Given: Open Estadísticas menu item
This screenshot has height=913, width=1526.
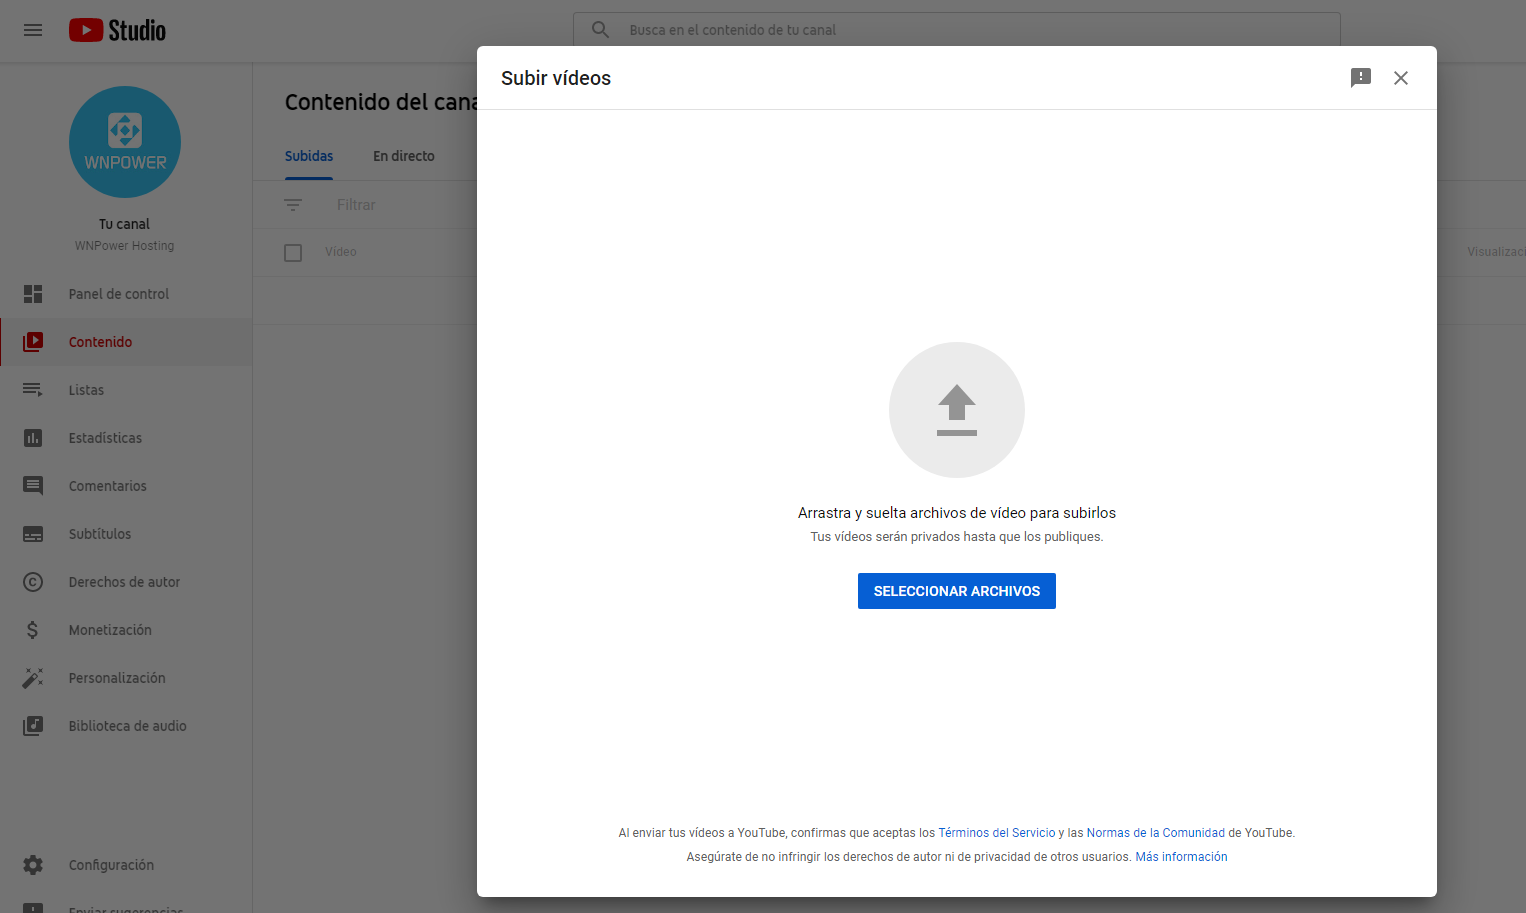Looking at the screenshot, I should (126, 438).
